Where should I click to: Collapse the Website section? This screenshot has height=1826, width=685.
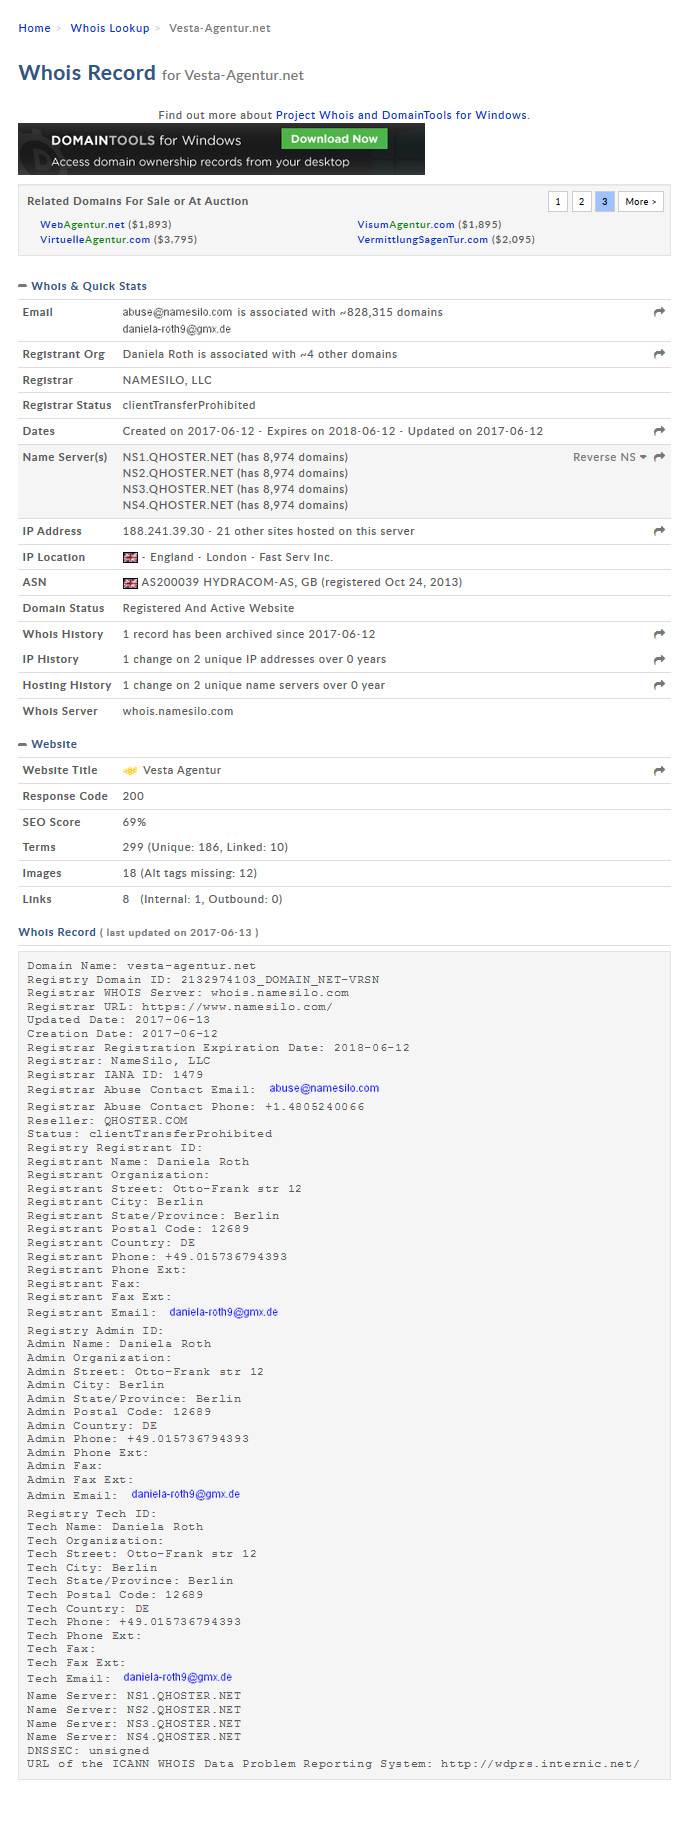click(23, 745)
